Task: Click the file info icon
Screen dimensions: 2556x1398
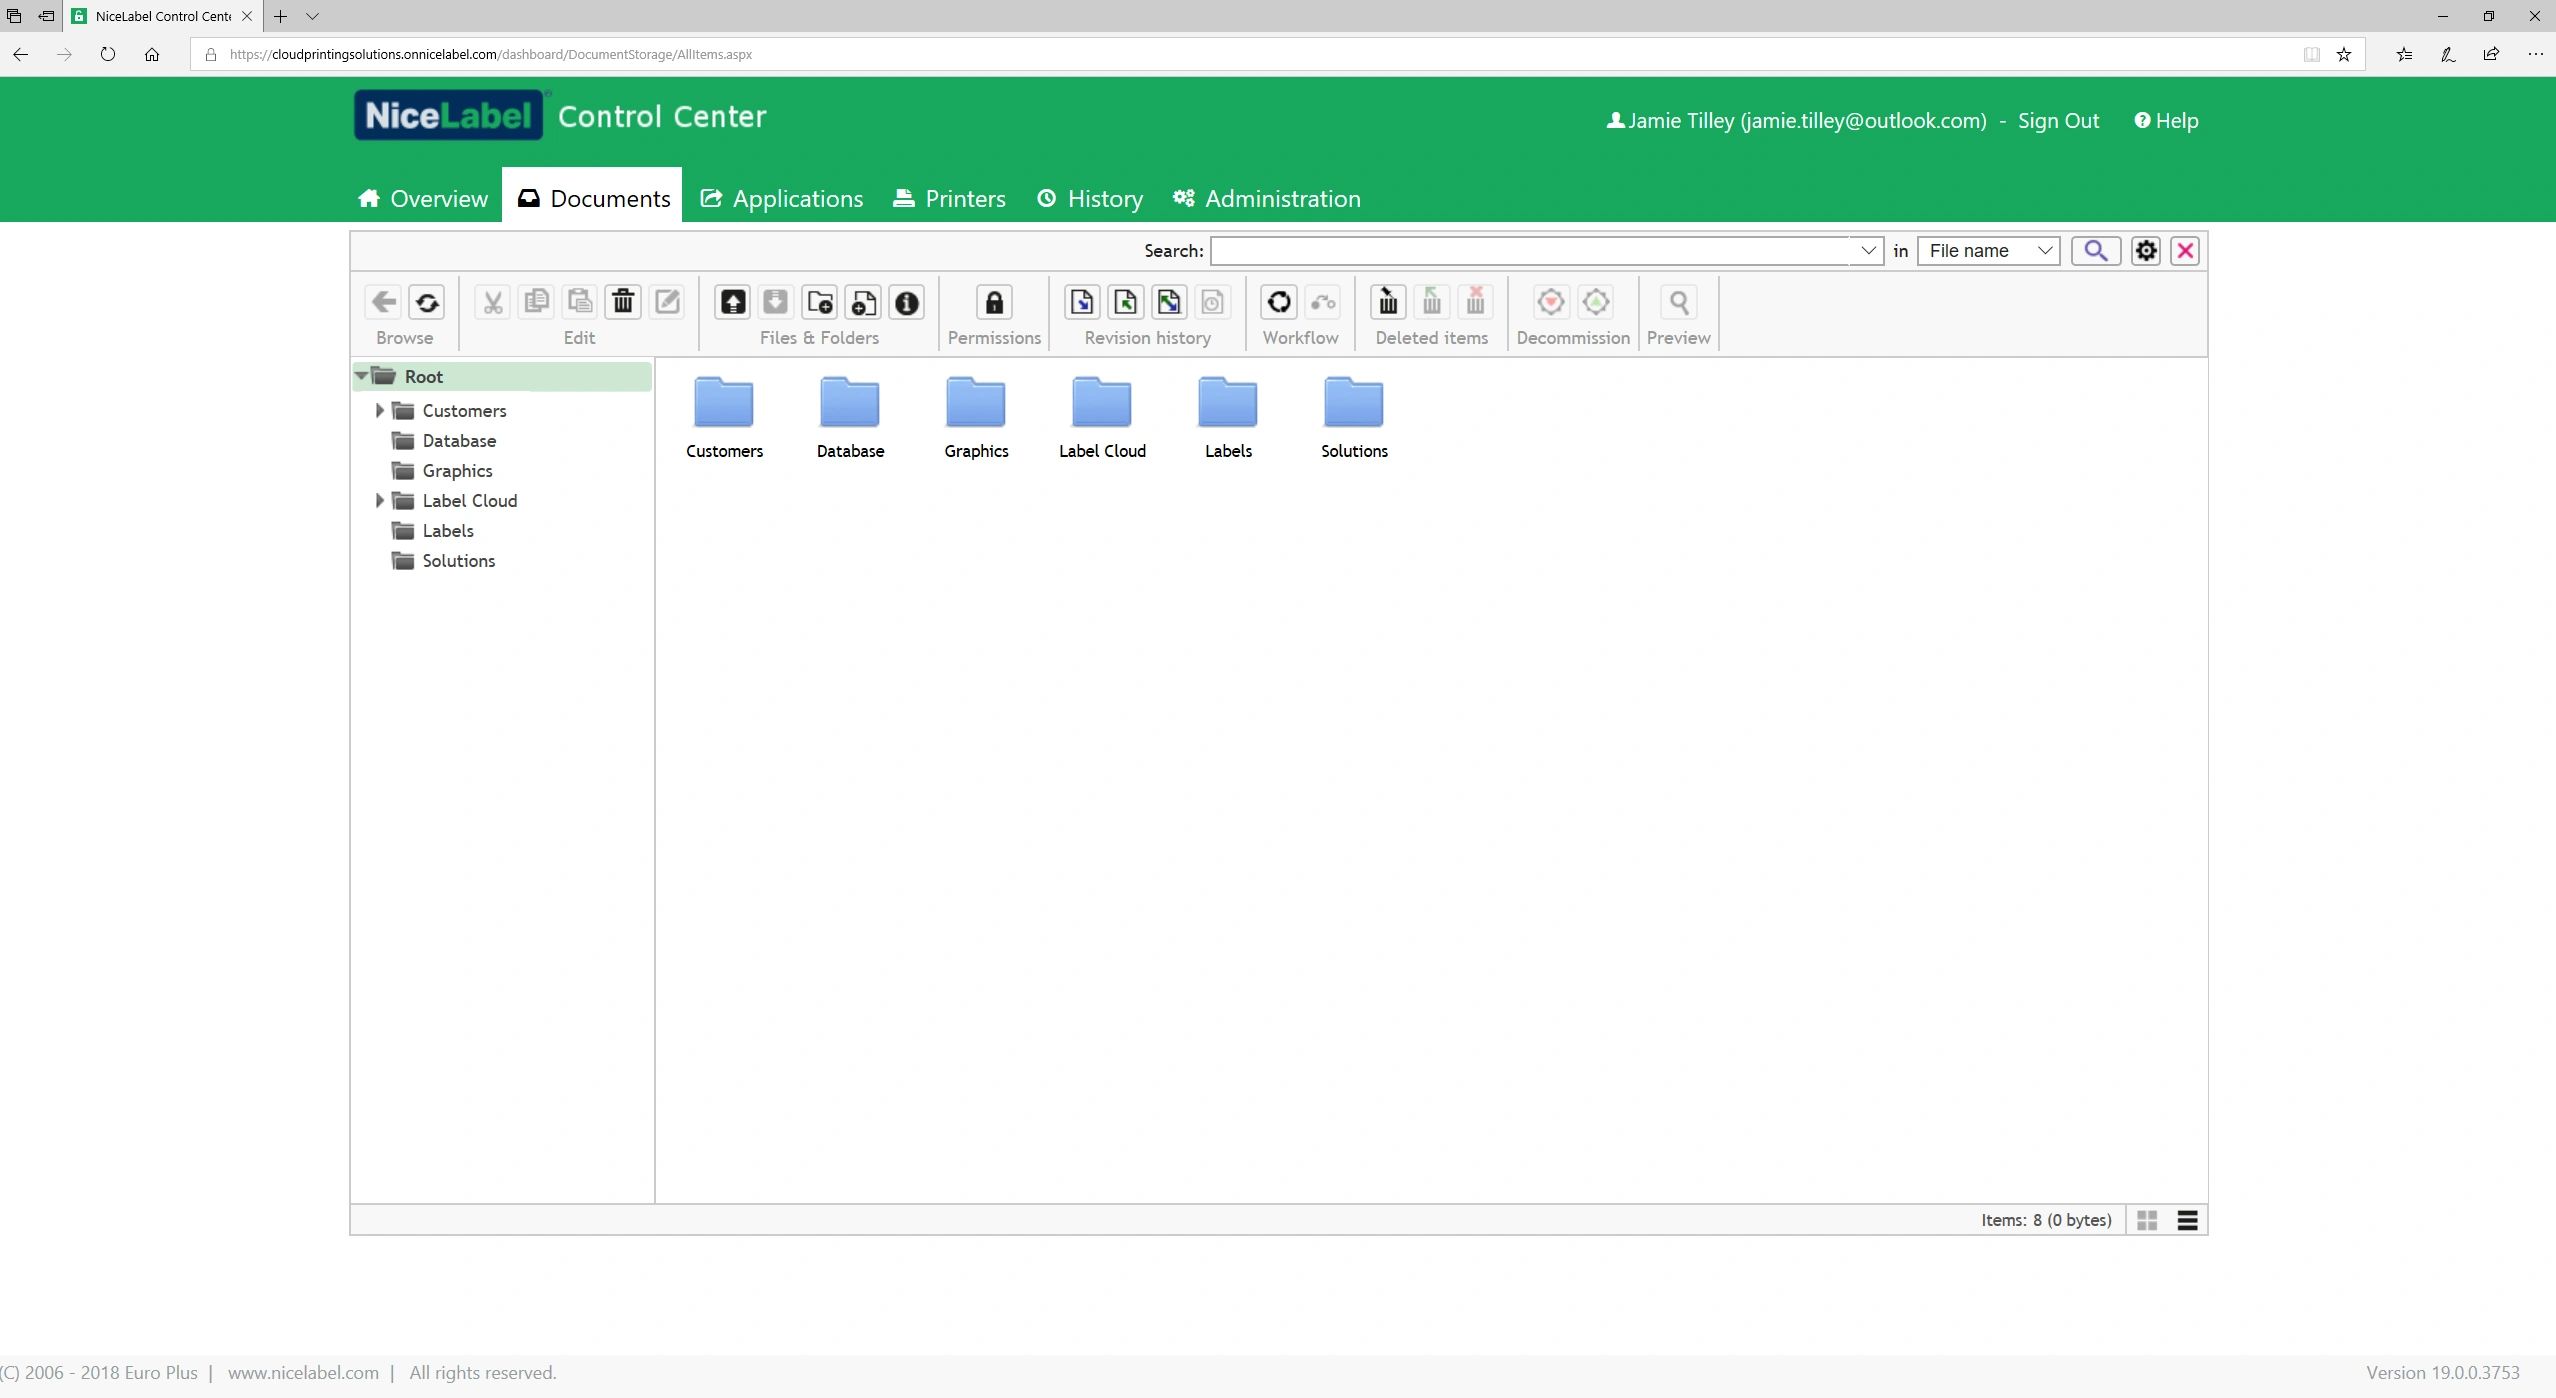Action: pos(907,302)
